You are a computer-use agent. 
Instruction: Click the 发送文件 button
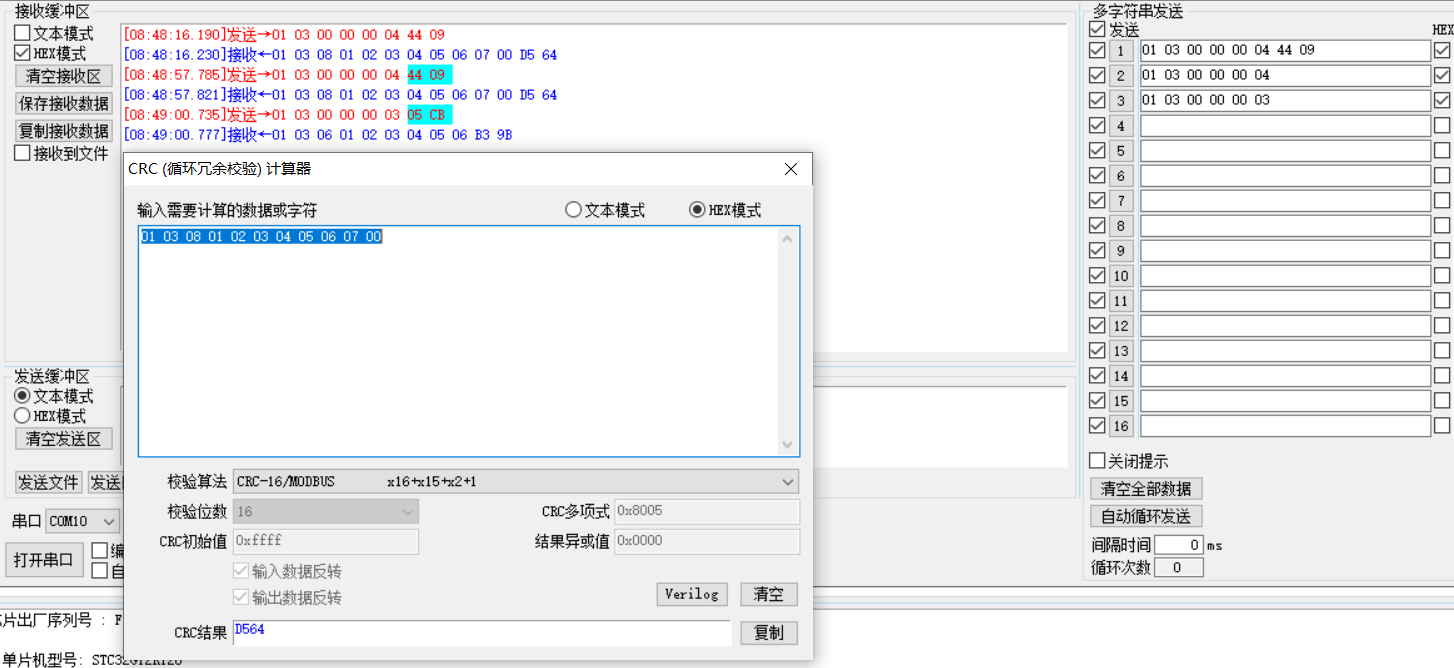49,482
